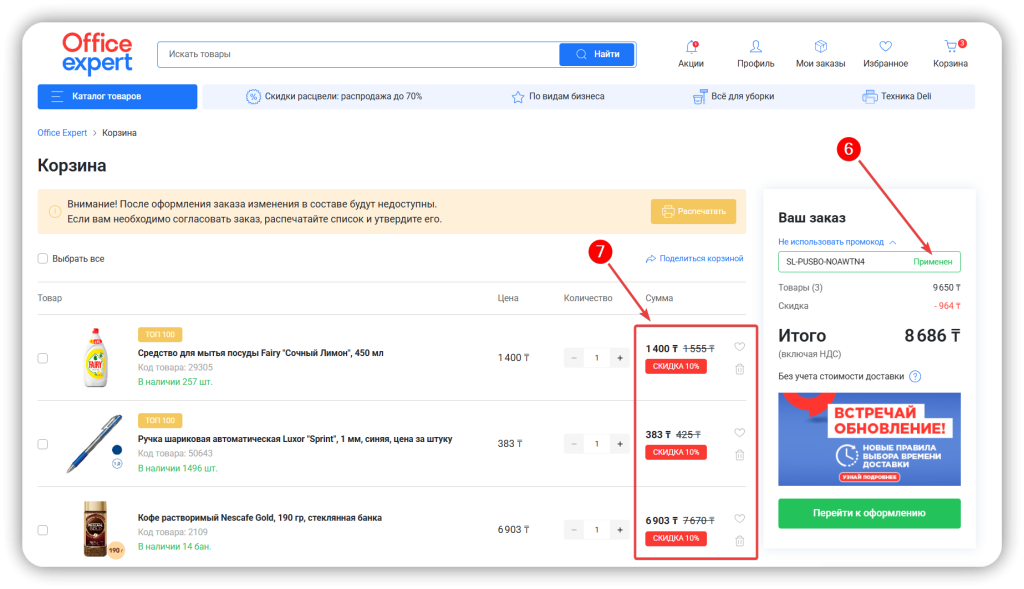Click the Скидка amount -964 ₸
The width and height of the screenshot is (1024, 589).
pyautogui.click(x=947, y=306)
